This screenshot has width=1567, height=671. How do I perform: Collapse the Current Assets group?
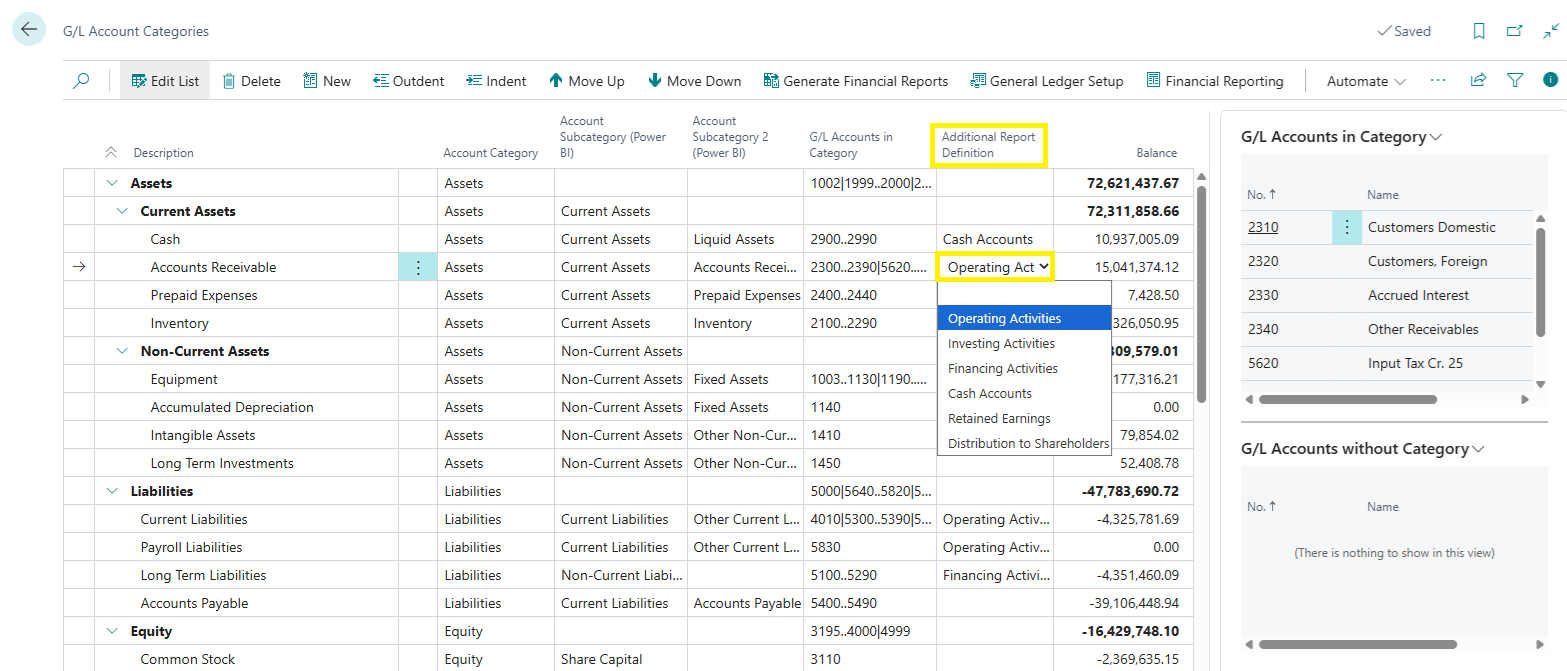[x=122, y=211]
